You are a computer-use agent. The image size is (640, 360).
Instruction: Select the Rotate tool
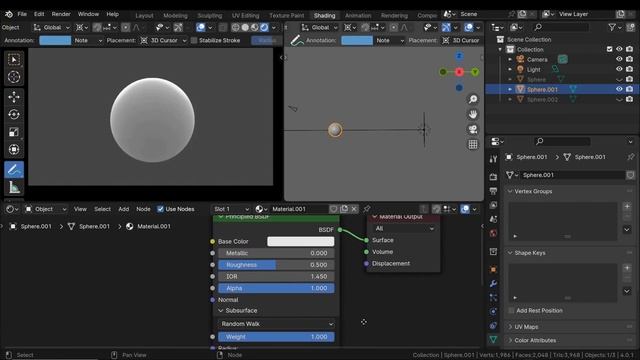tap(14, 114)
